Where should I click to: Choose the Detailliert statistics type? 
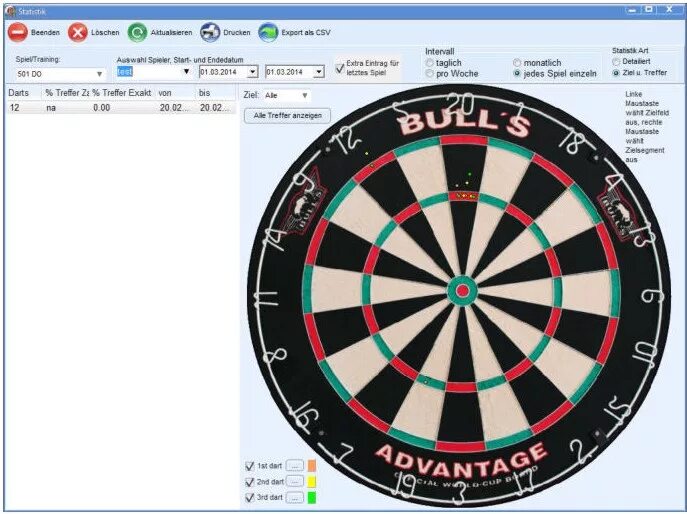click(x=616, y=62)
